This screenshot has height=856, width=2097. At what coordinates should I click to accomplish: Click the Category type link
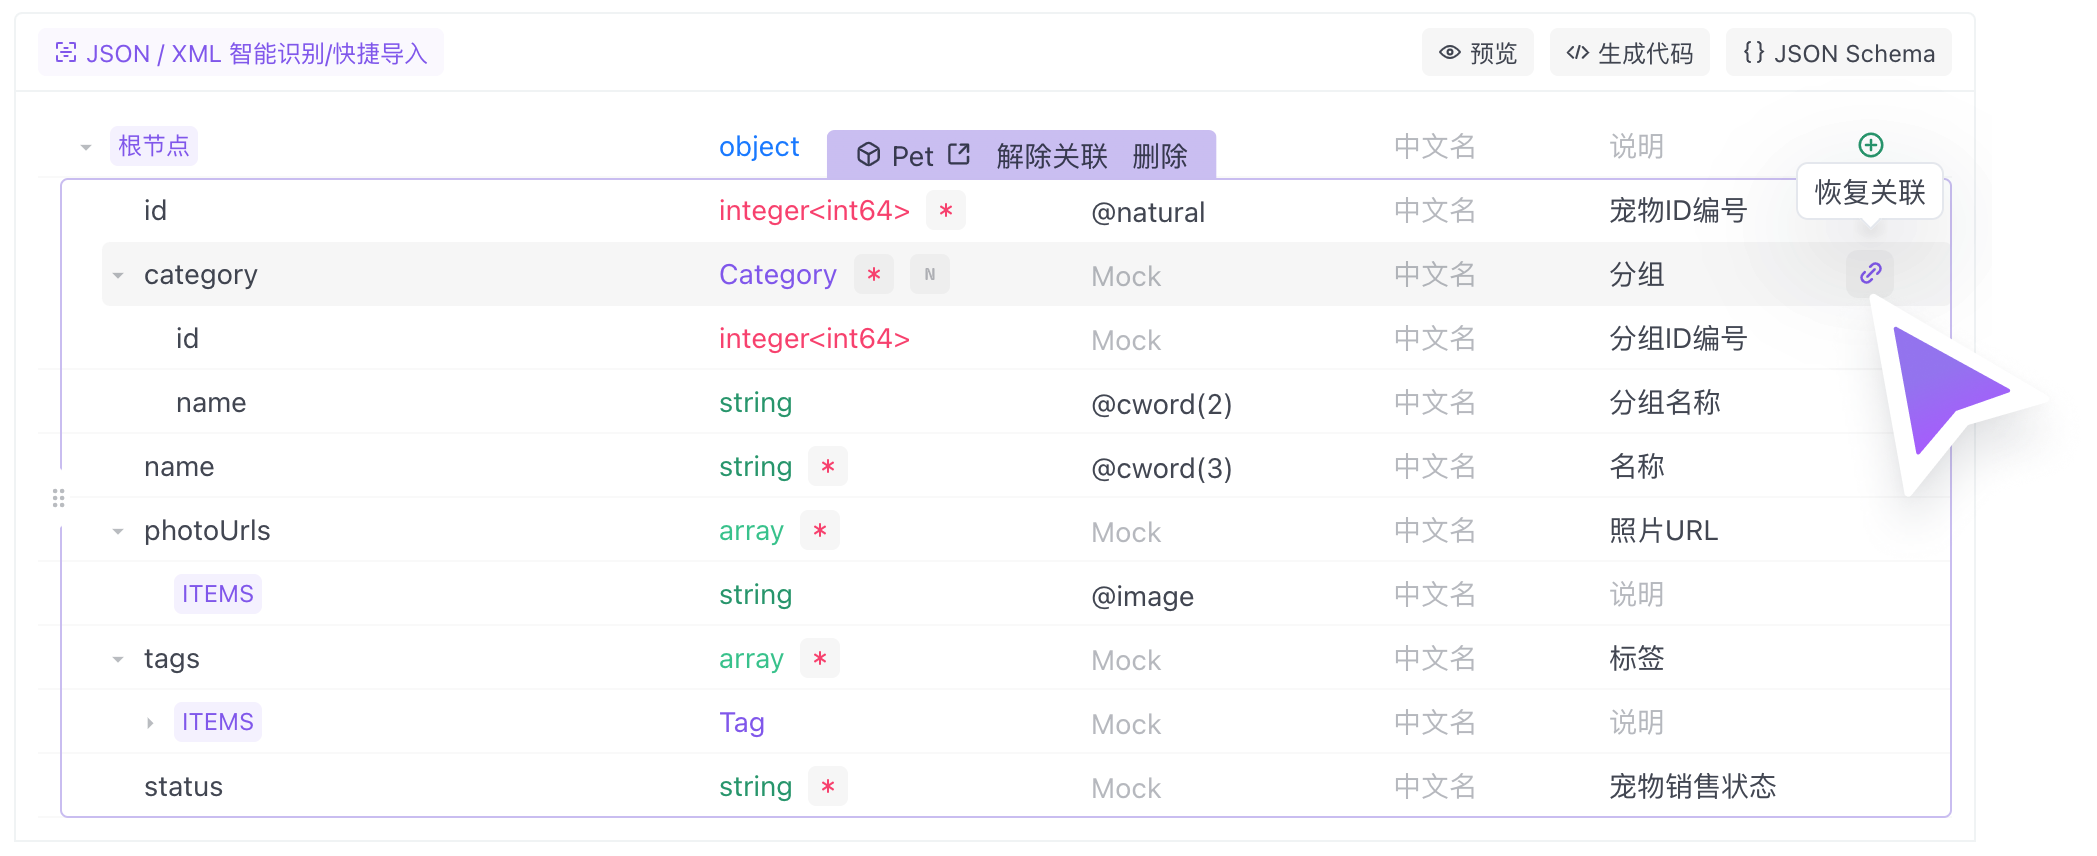pos(777,275)
